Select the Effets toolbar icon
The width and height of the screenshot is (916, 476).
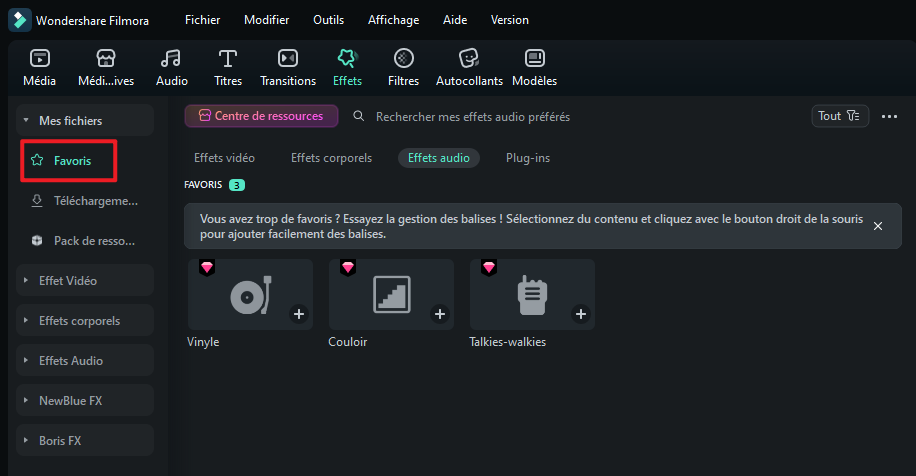tap(347, 58)
